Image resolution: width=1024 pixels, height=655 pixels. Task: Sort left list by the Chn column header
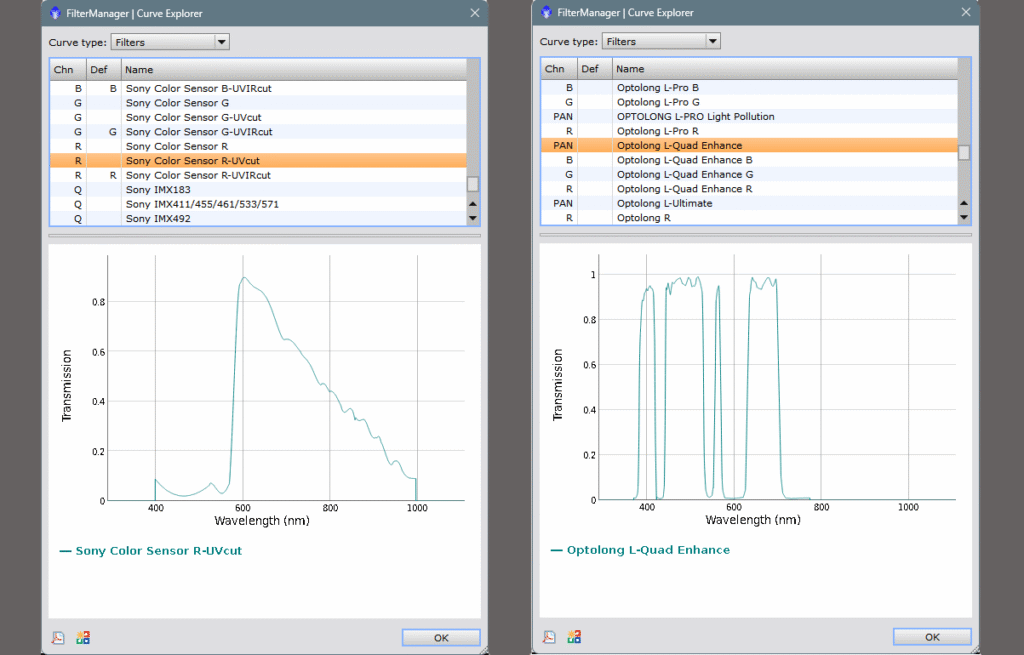(68, 70)
